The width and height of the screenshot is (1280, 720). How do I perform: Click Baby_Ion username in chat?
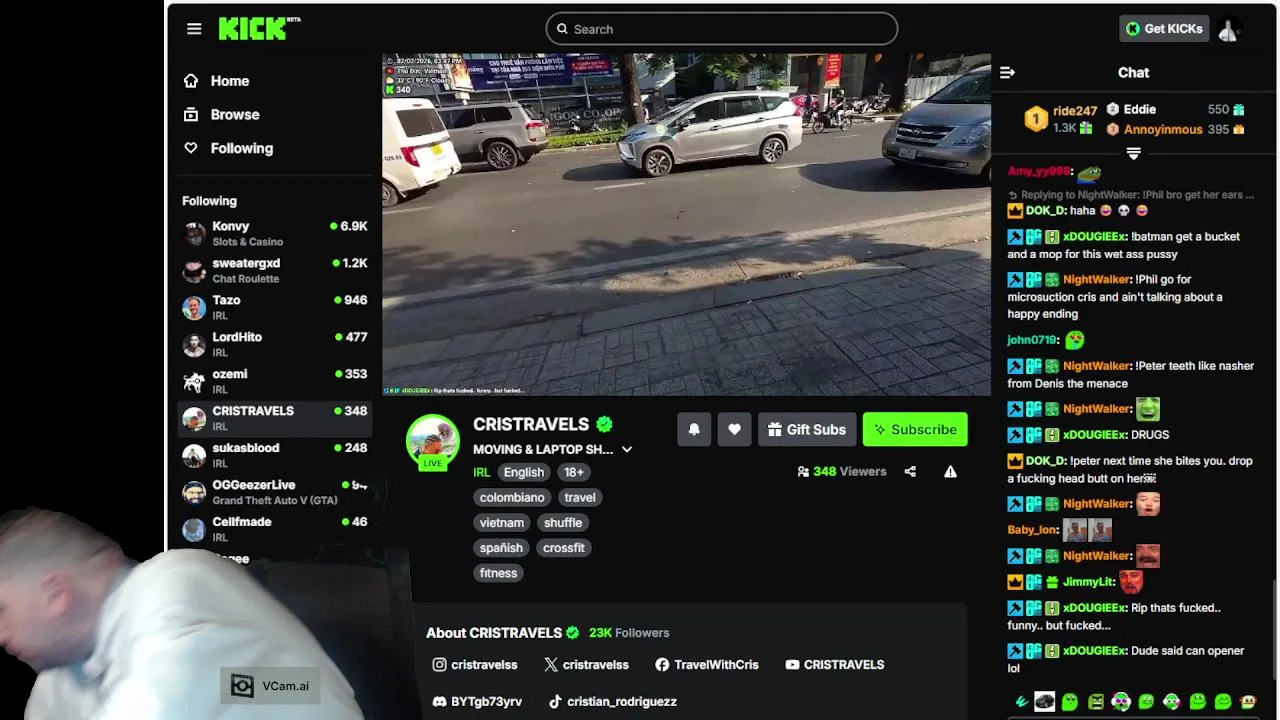1032,530
